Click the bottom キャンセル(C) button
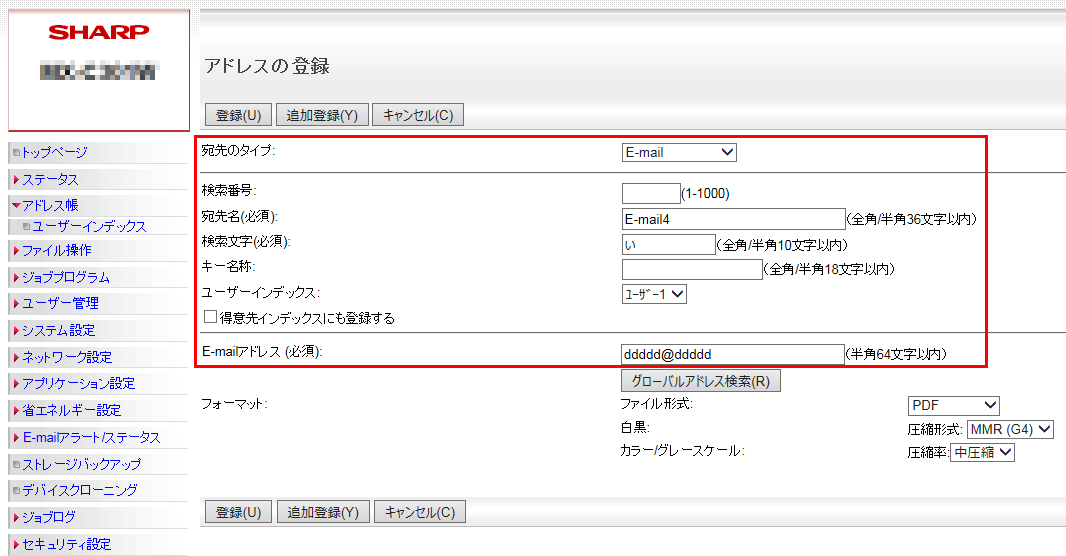1066x556 pixels. pyautogui.click(x=420, y=512)
